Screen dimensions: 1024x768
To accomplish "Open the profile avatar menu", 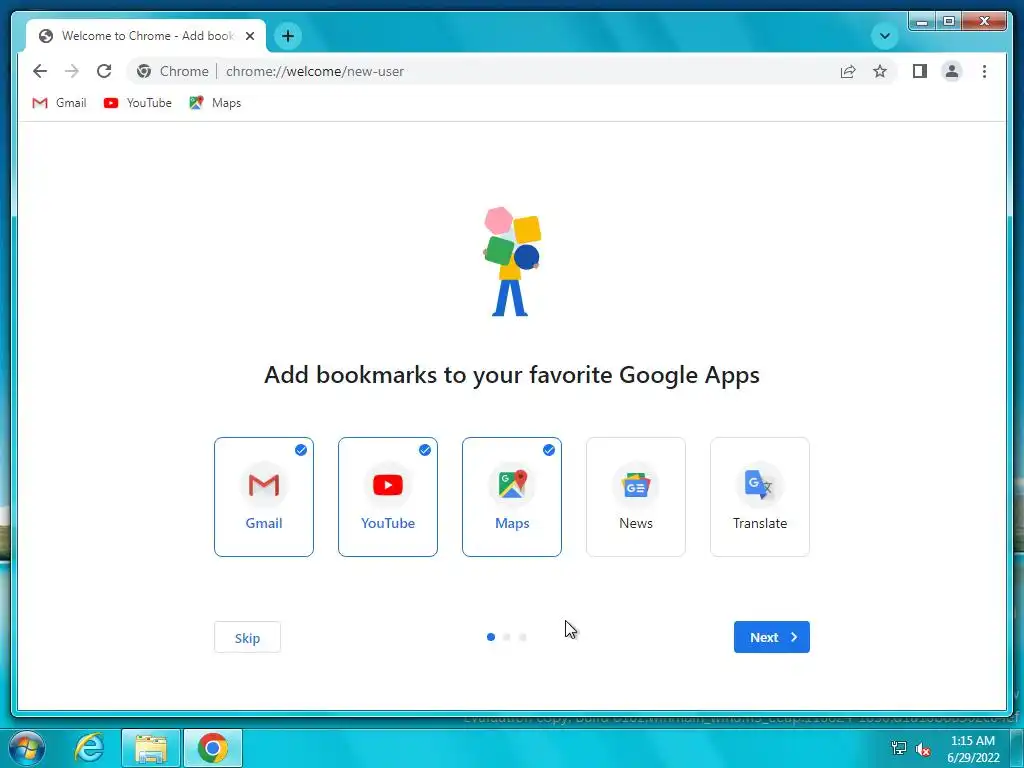I will 952,71.
